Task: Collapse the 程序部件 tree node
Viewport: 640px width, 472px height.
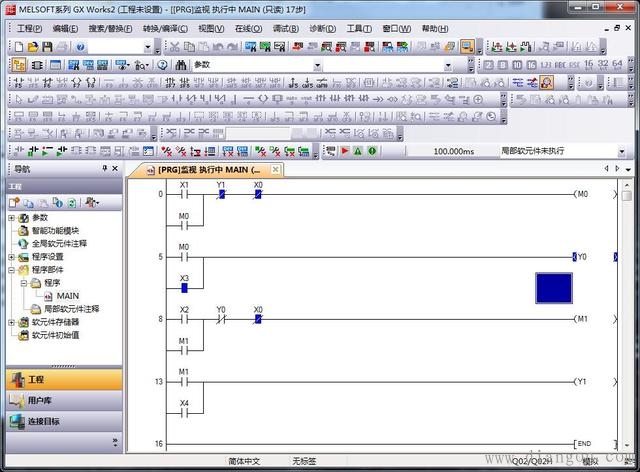Action: [12, 270]
